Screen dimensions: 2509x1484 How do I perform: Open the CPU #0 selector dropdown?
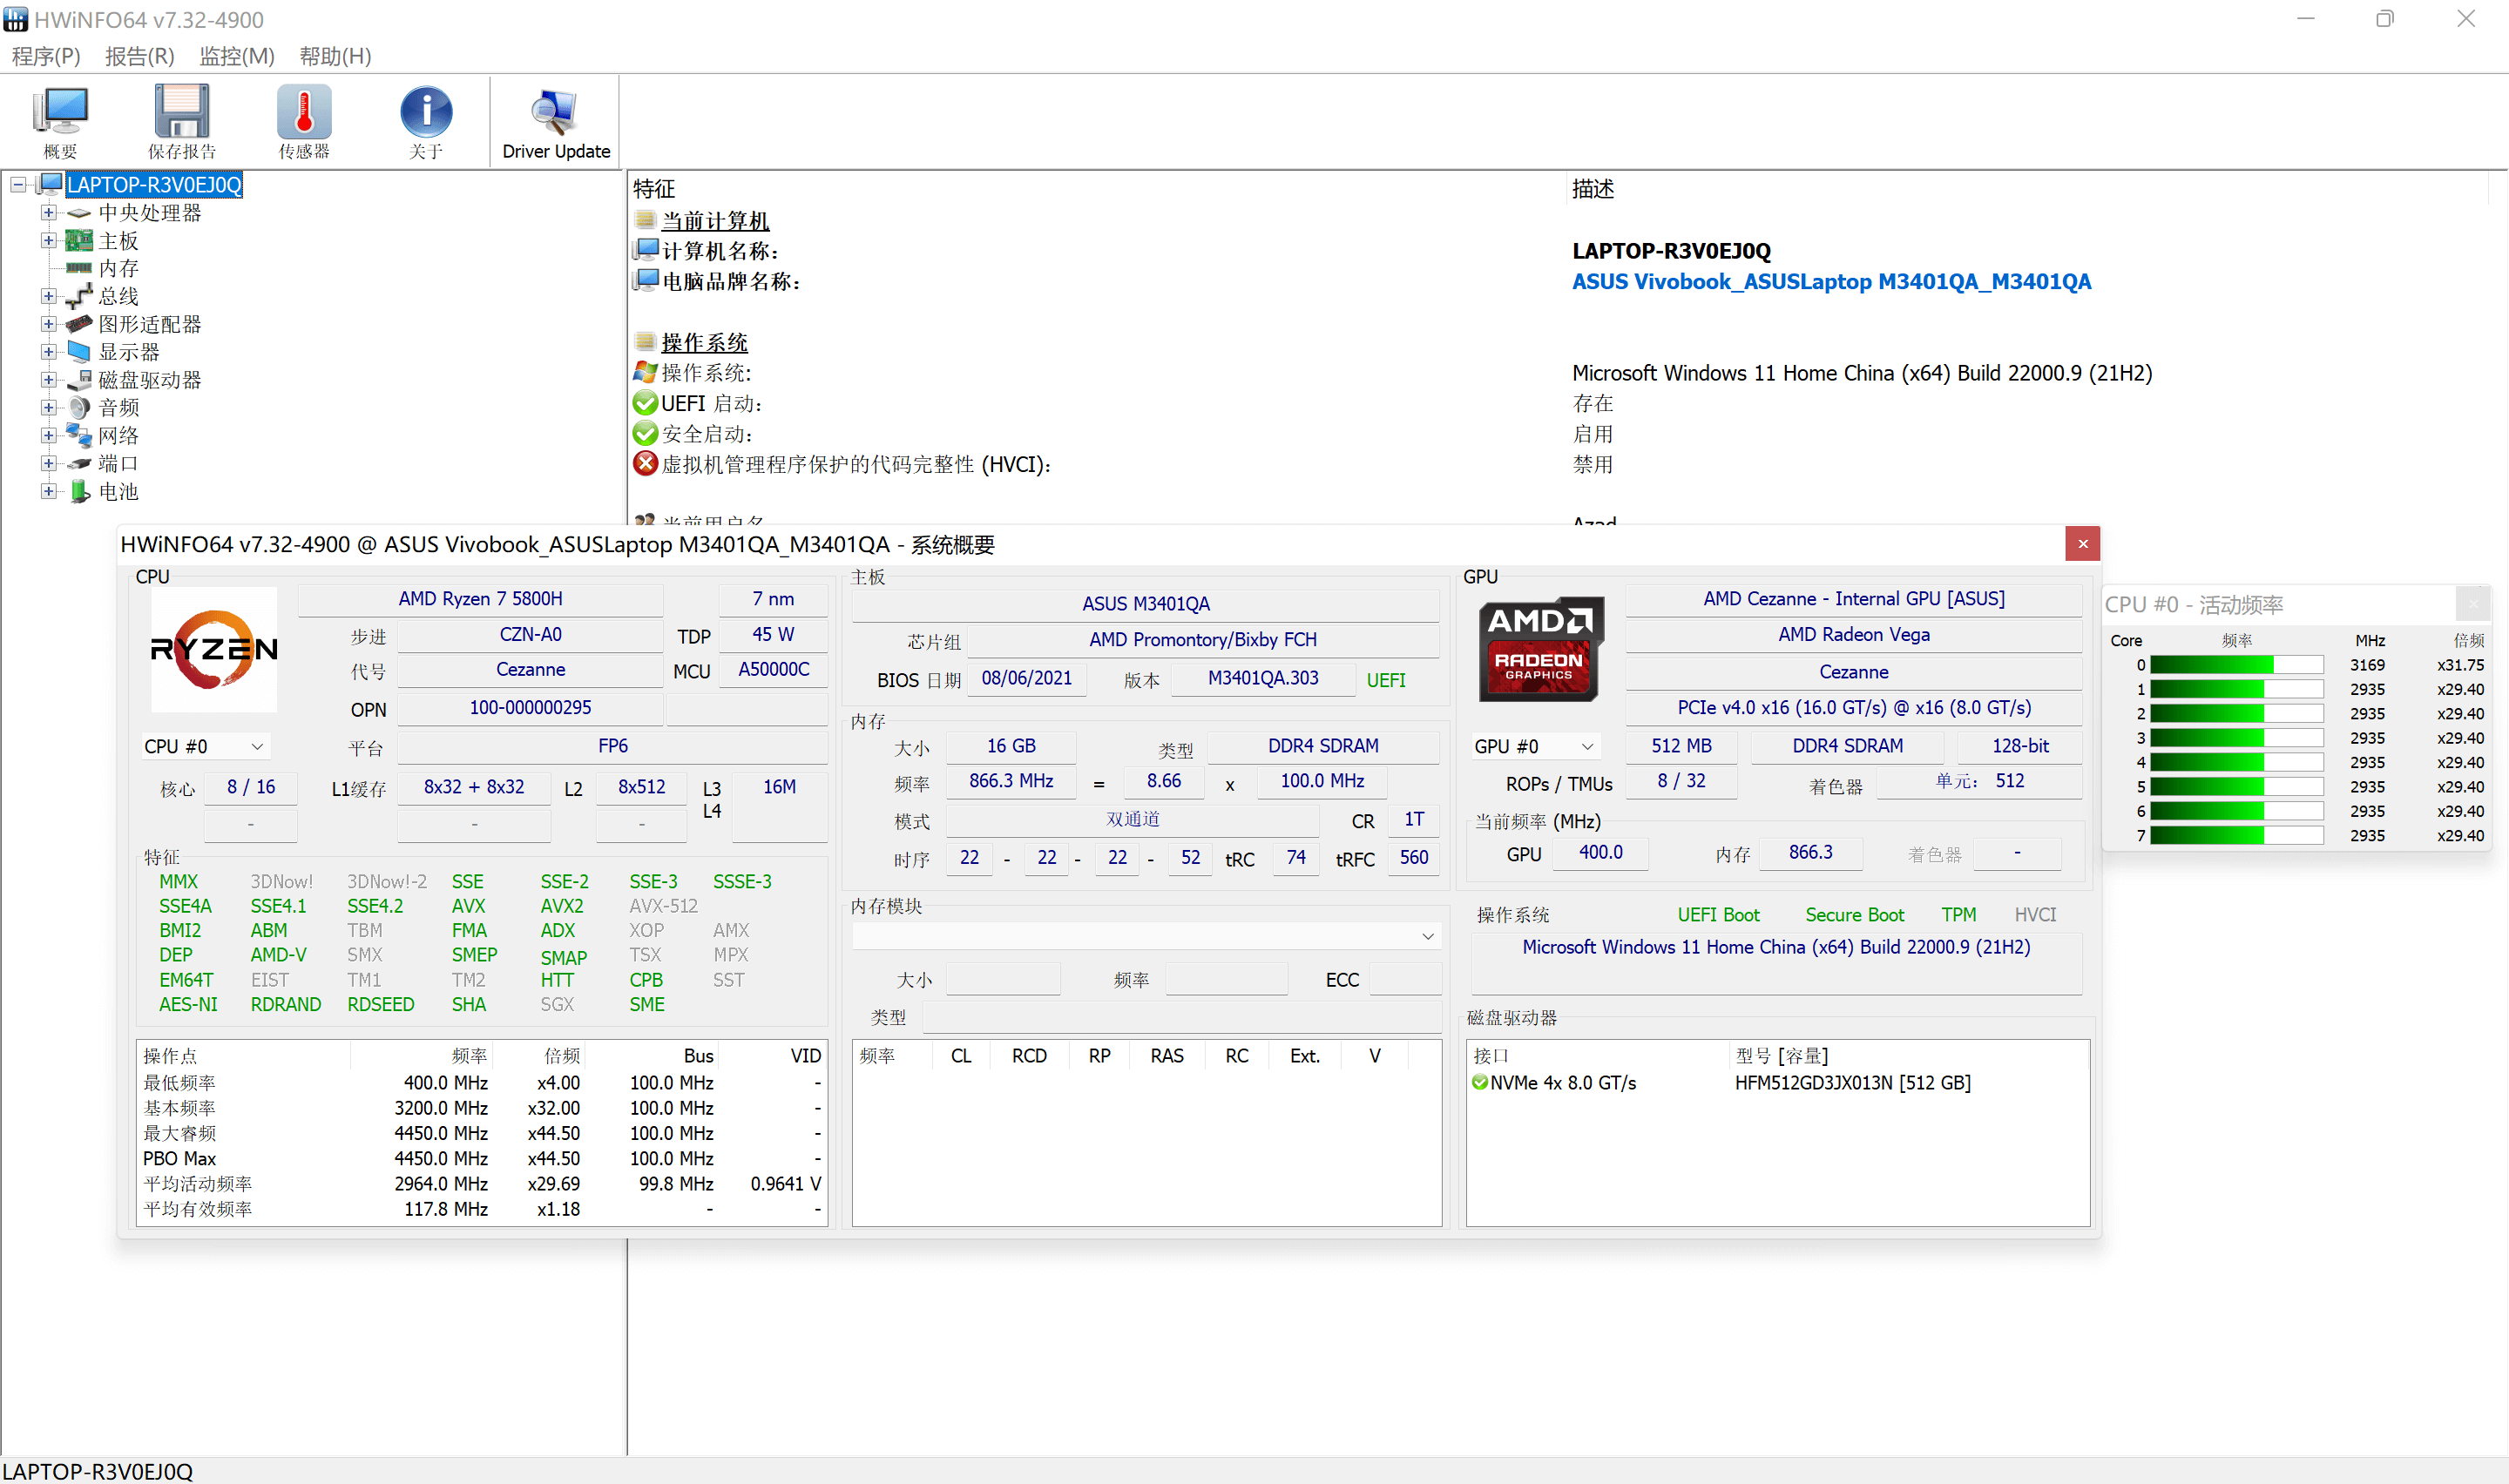tap(204, 747)
